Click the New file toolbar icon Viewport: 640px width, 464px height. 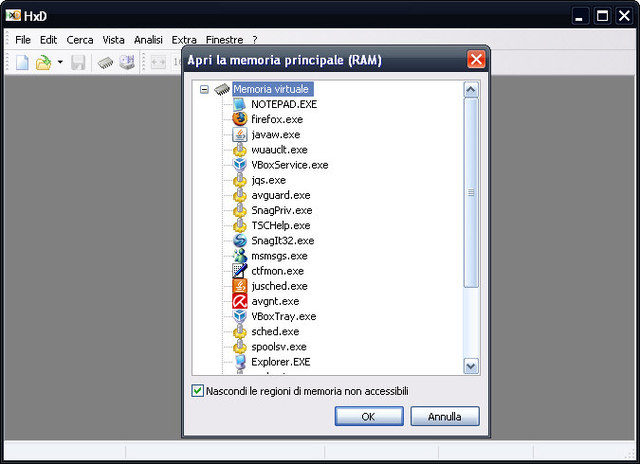[x=22, y=62]
